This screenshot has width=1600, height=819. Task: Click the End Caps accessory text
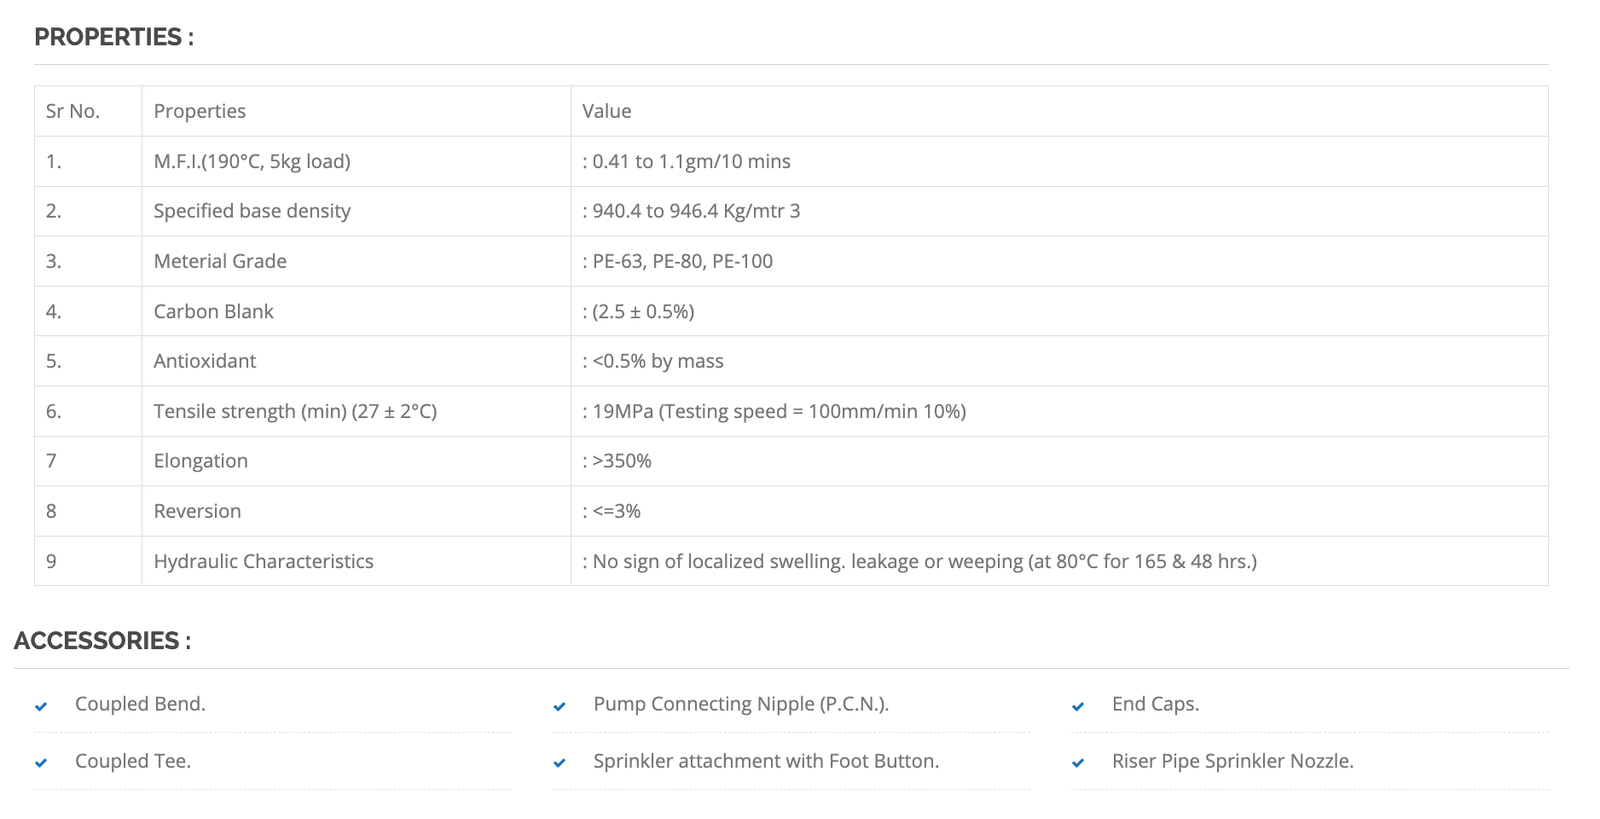[x=1155, y=704]
